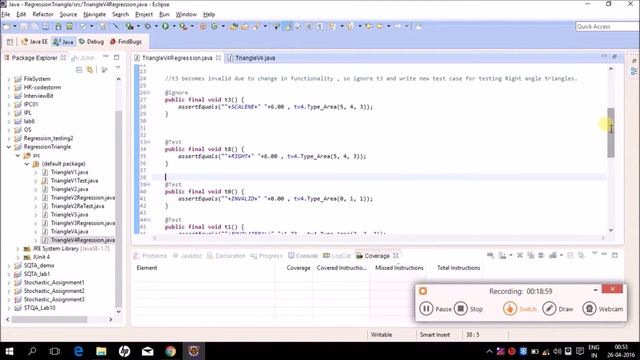Click the Open Type folder icon in toolbar
Image resolution: width=640 pixels, height=360 pixels.
click(x=234, y=27)
